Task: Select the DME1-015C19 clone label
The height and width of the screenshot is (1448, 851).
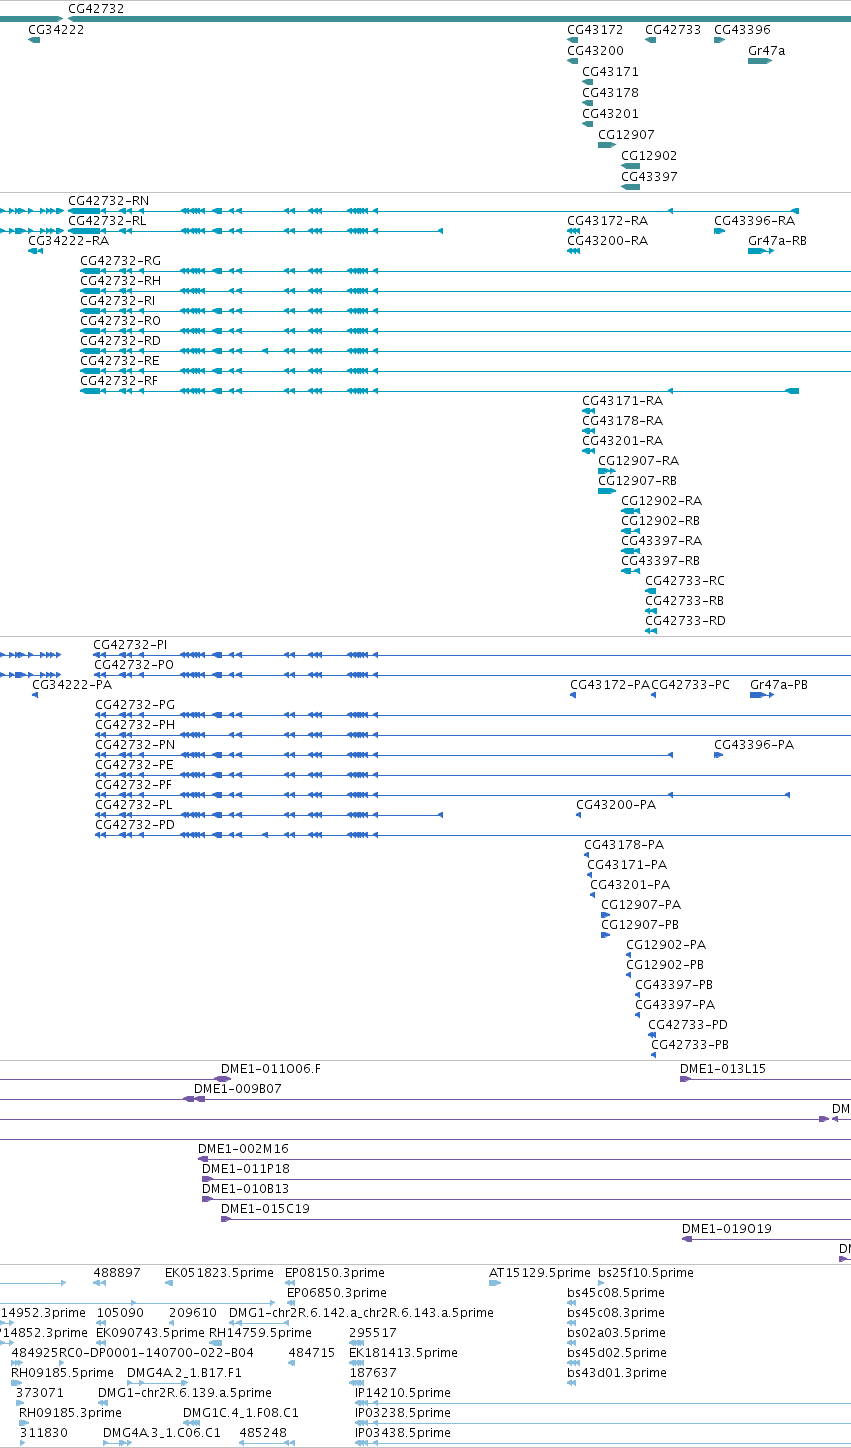Action: [265, 1209]
